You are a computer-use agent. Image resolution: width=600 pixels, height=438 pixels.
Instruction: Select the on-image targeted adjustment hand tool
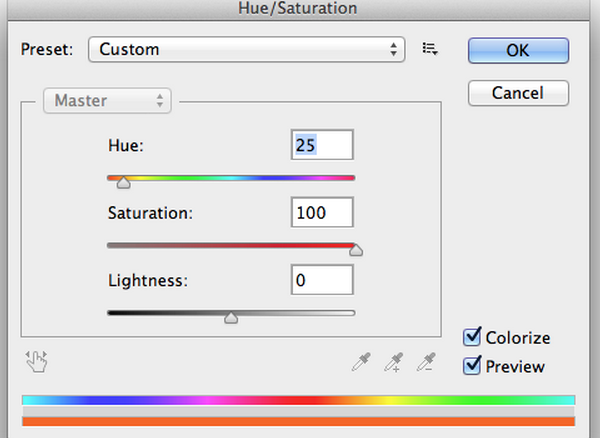[38, 362]
